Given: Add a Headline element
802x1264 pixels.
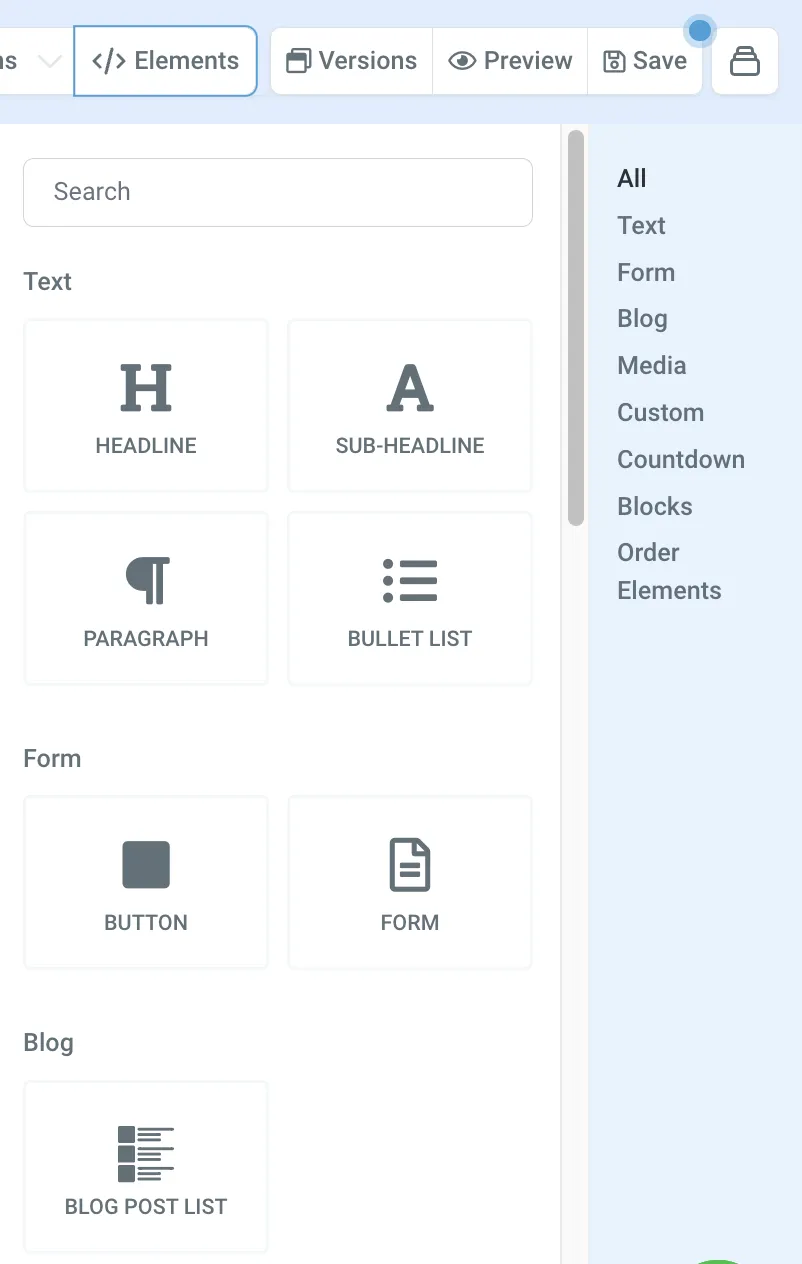Looking at the screenshot, I should point(146,406).
